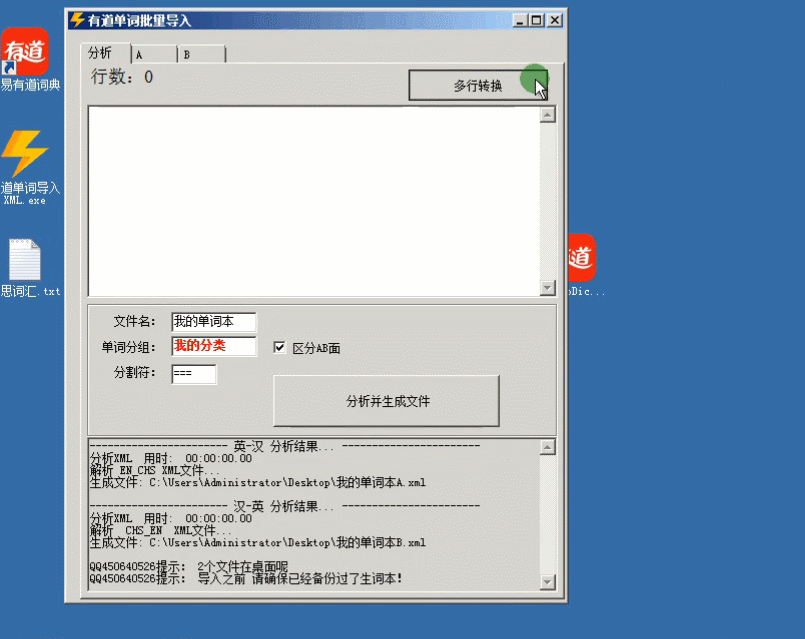Edit the 文件名 input field

(214, 322)
